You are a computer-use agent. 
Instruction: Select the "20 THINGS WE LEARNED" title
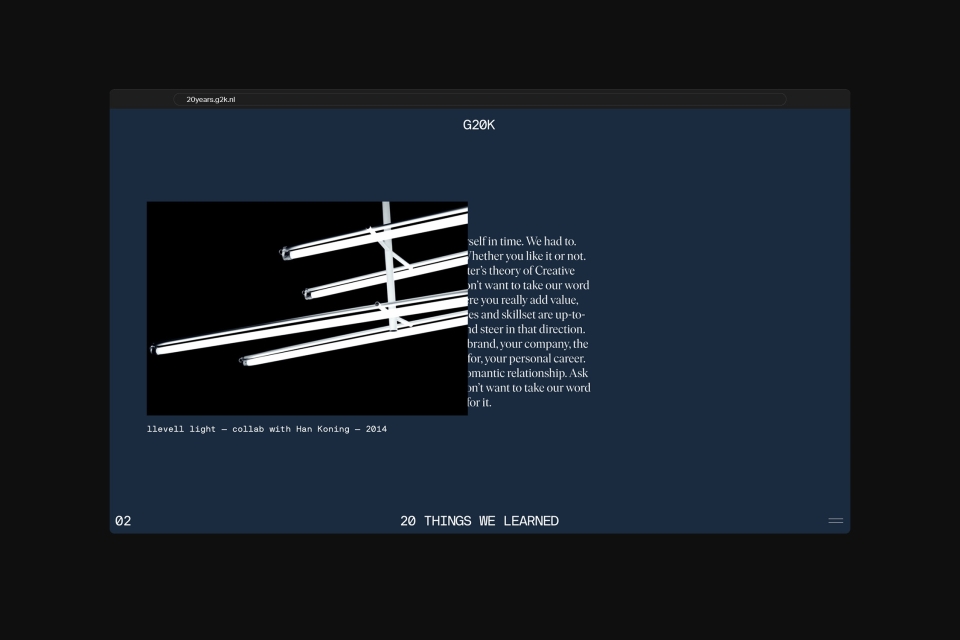click(479, 521)
